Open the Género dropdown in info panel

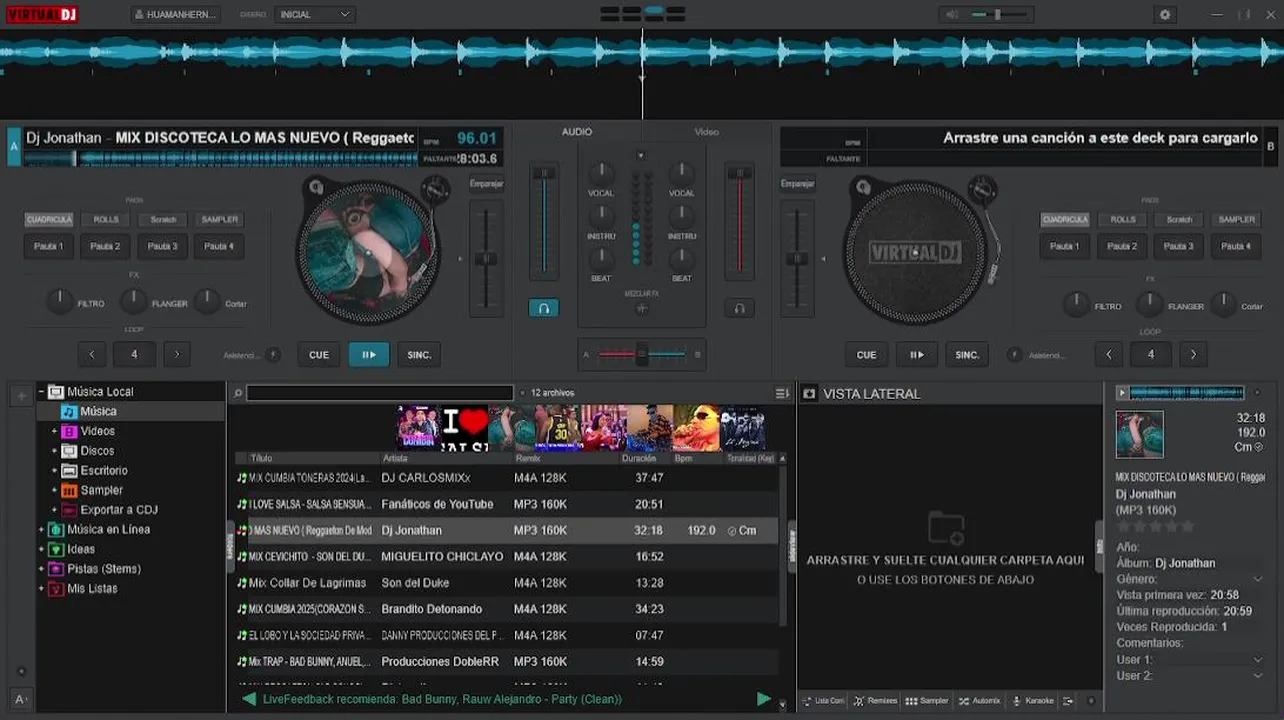pos(1257,579)
